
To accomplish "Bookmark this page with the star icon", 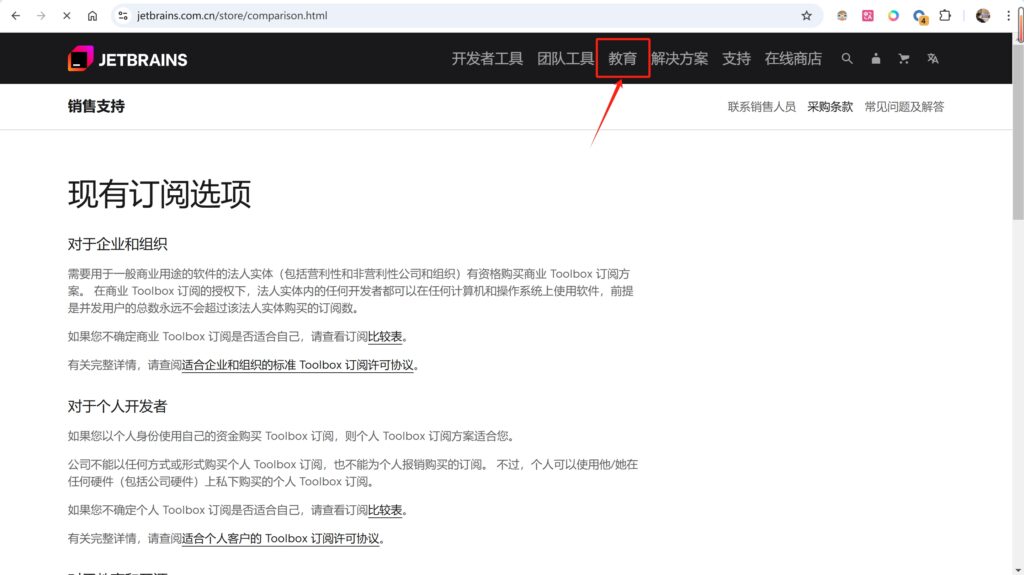I will tap(807, 16).
